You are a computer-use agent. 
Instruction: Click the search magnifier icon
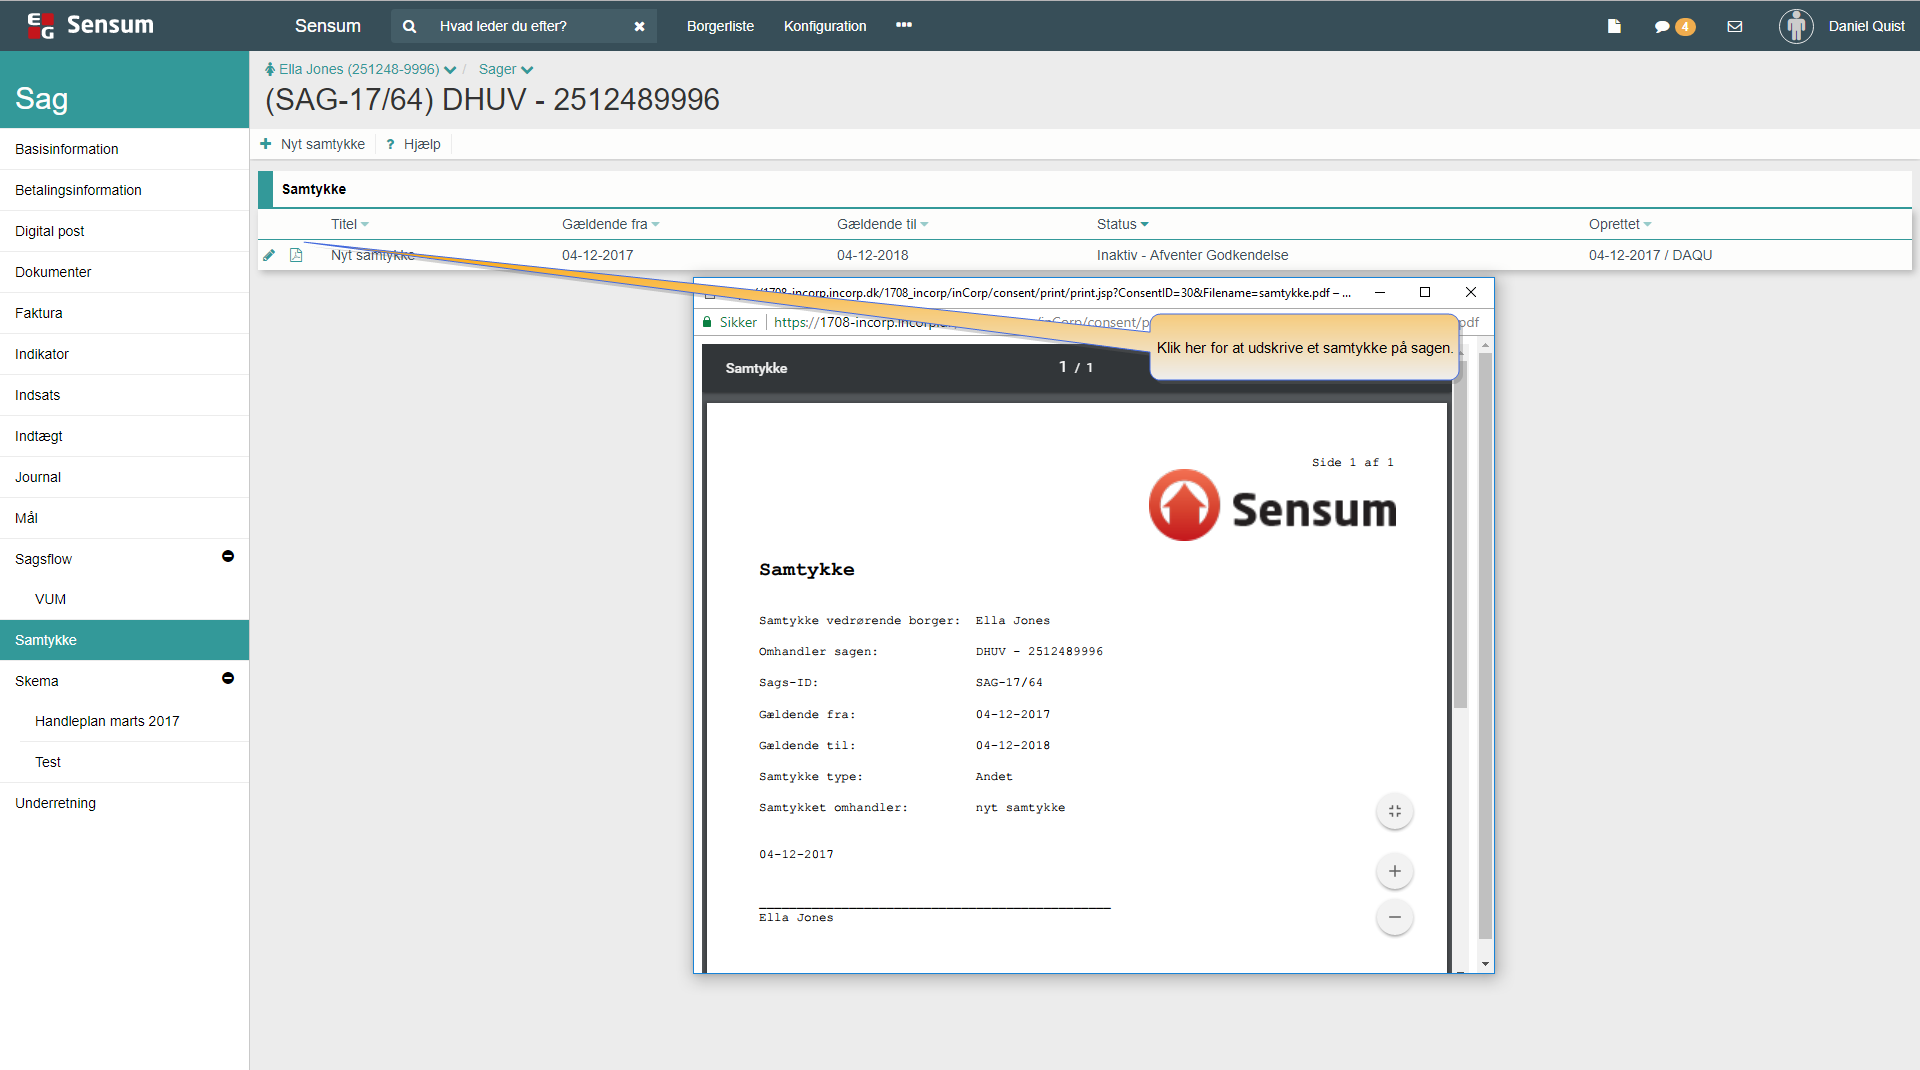click(x=409, y=27)
